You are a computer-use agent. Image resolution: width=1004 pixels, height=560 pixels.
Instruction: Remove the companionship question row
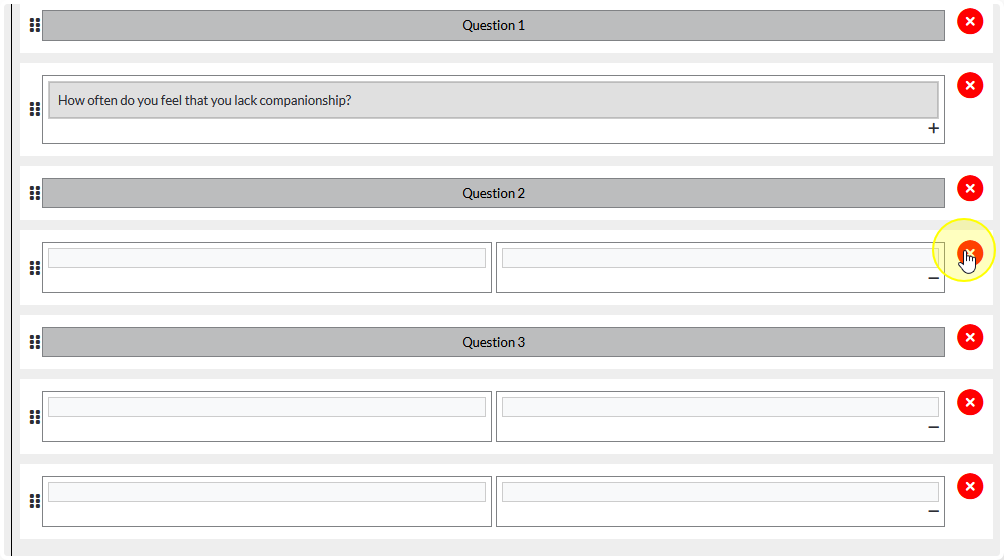[970, 85]
